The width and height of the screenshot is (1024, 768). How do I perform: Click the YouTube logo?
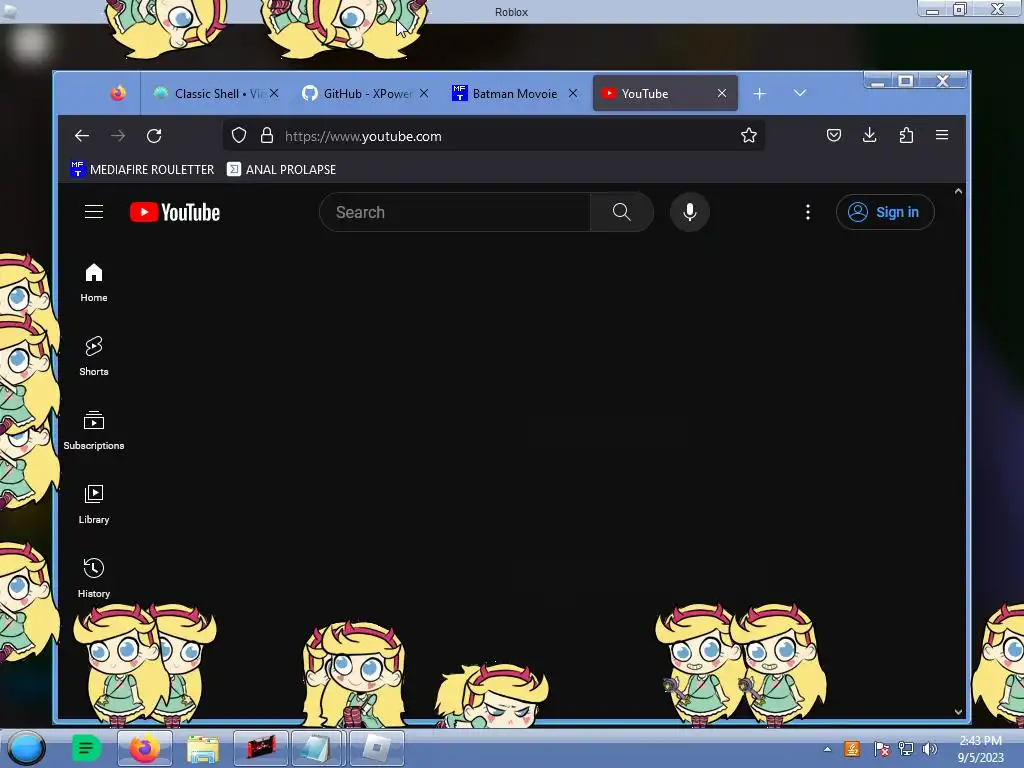tap(174, 212)
